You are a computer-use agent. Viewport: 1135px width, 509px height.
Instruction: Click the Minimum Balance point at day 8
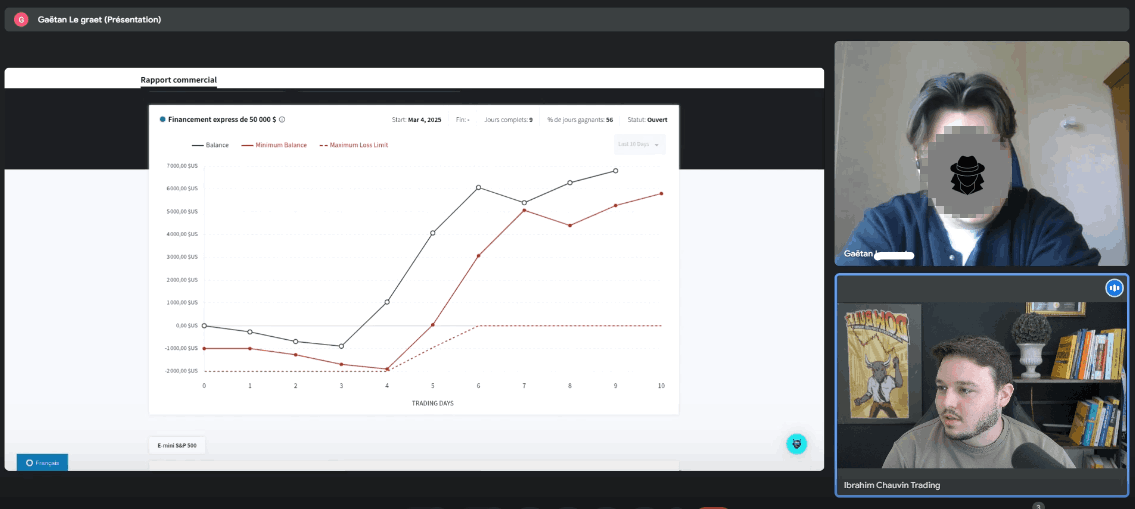click(570, 225)
